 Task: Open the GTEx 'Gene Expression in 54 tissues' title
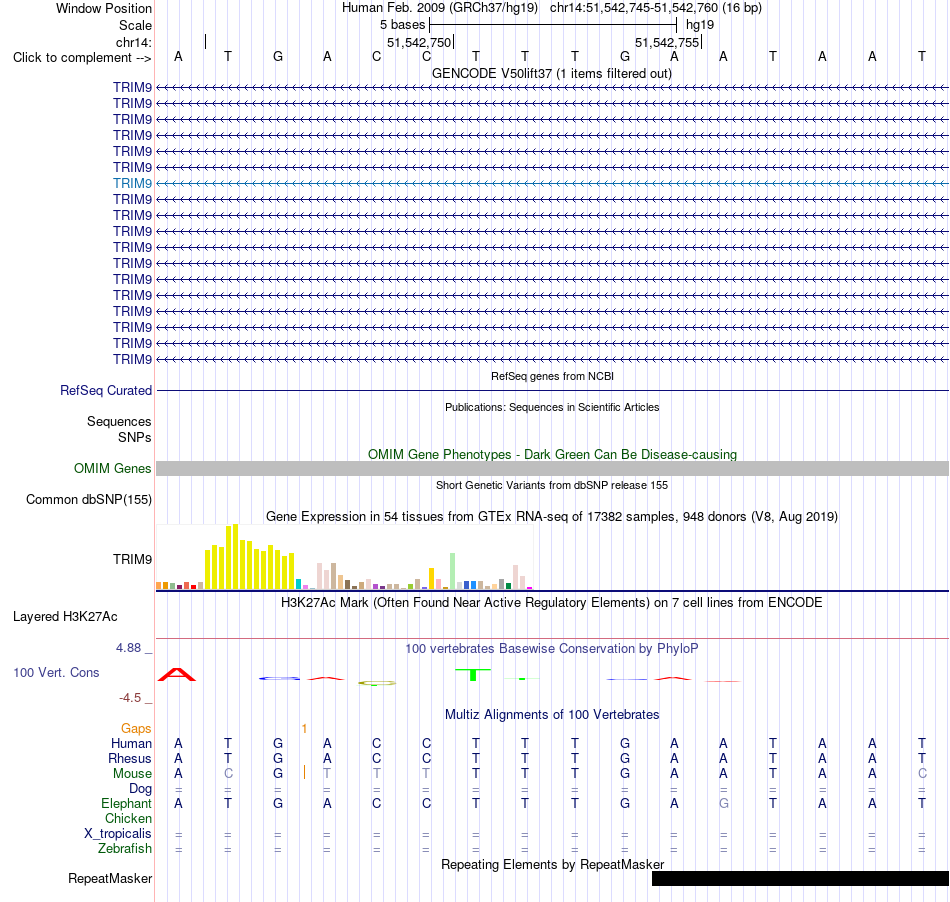point(552,517)
